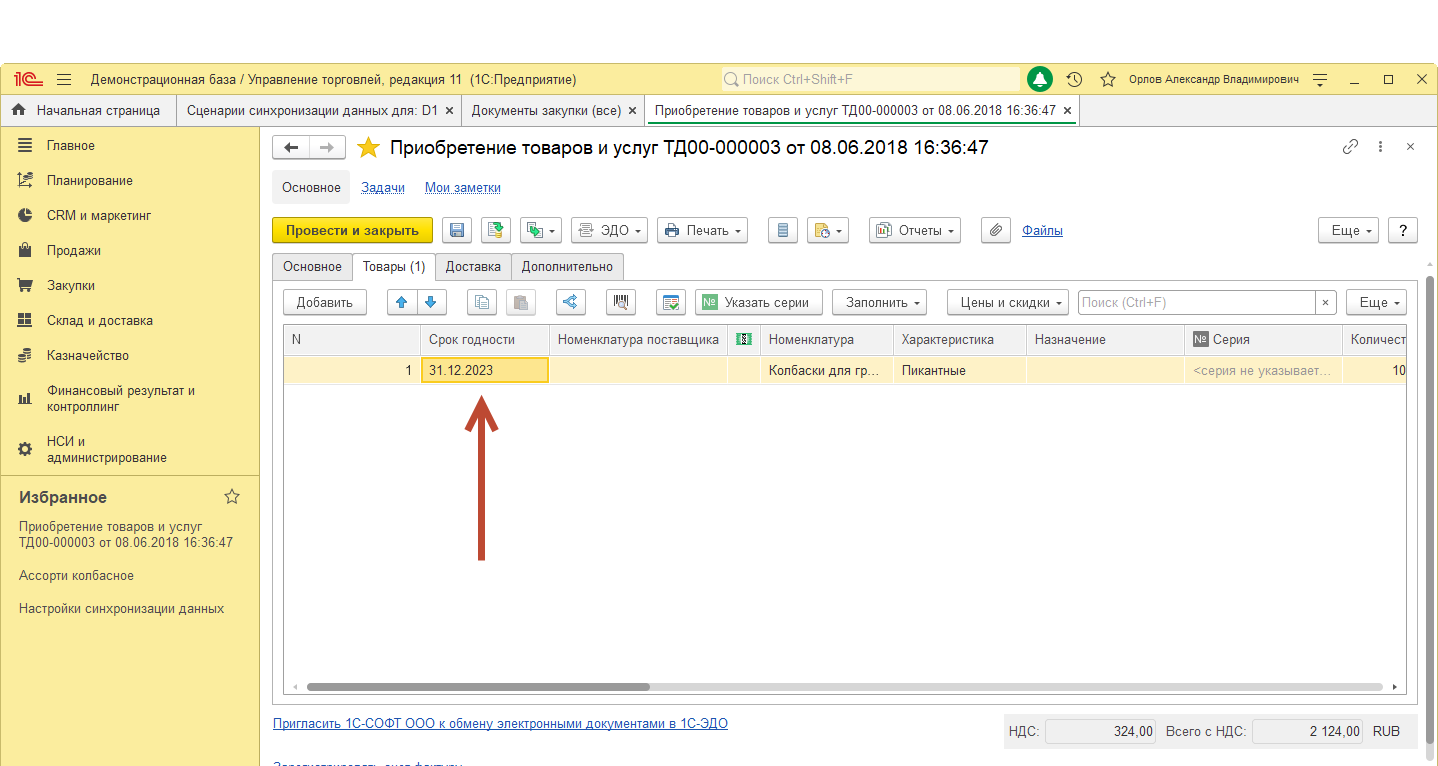Open the Закупки section in sidebar

click(x=70, y=286)
